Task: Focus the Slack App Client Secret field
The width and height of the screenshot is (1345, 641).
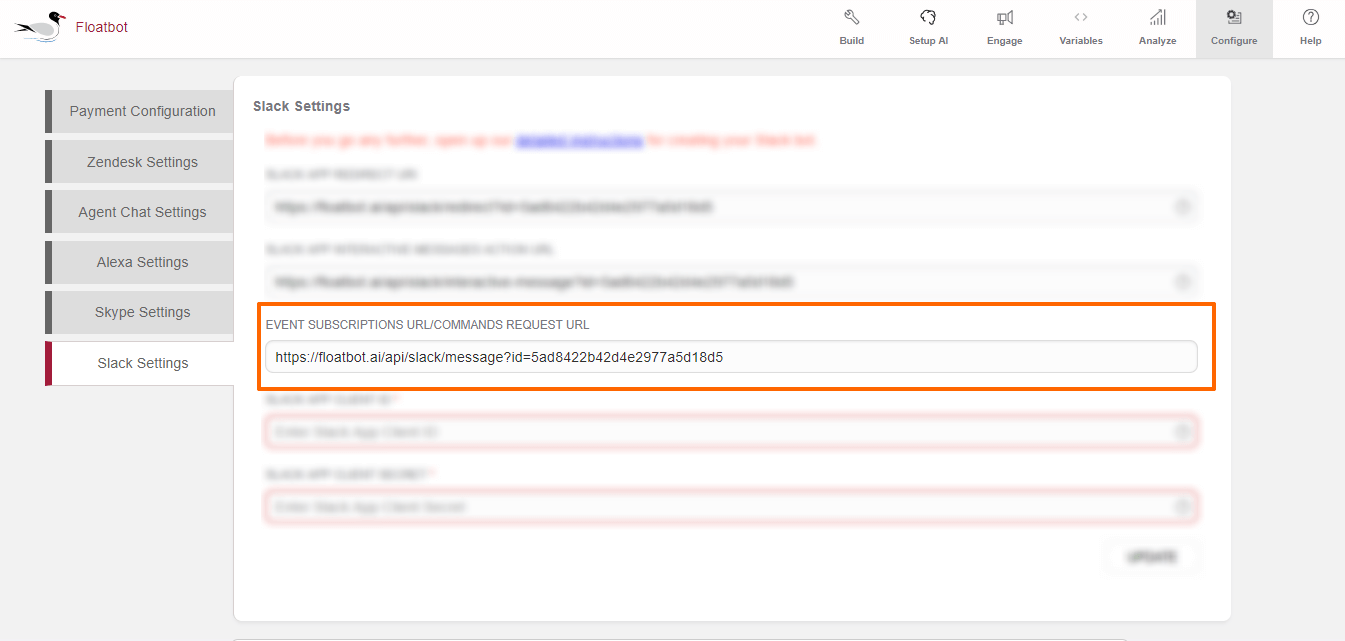Action: 720,507
